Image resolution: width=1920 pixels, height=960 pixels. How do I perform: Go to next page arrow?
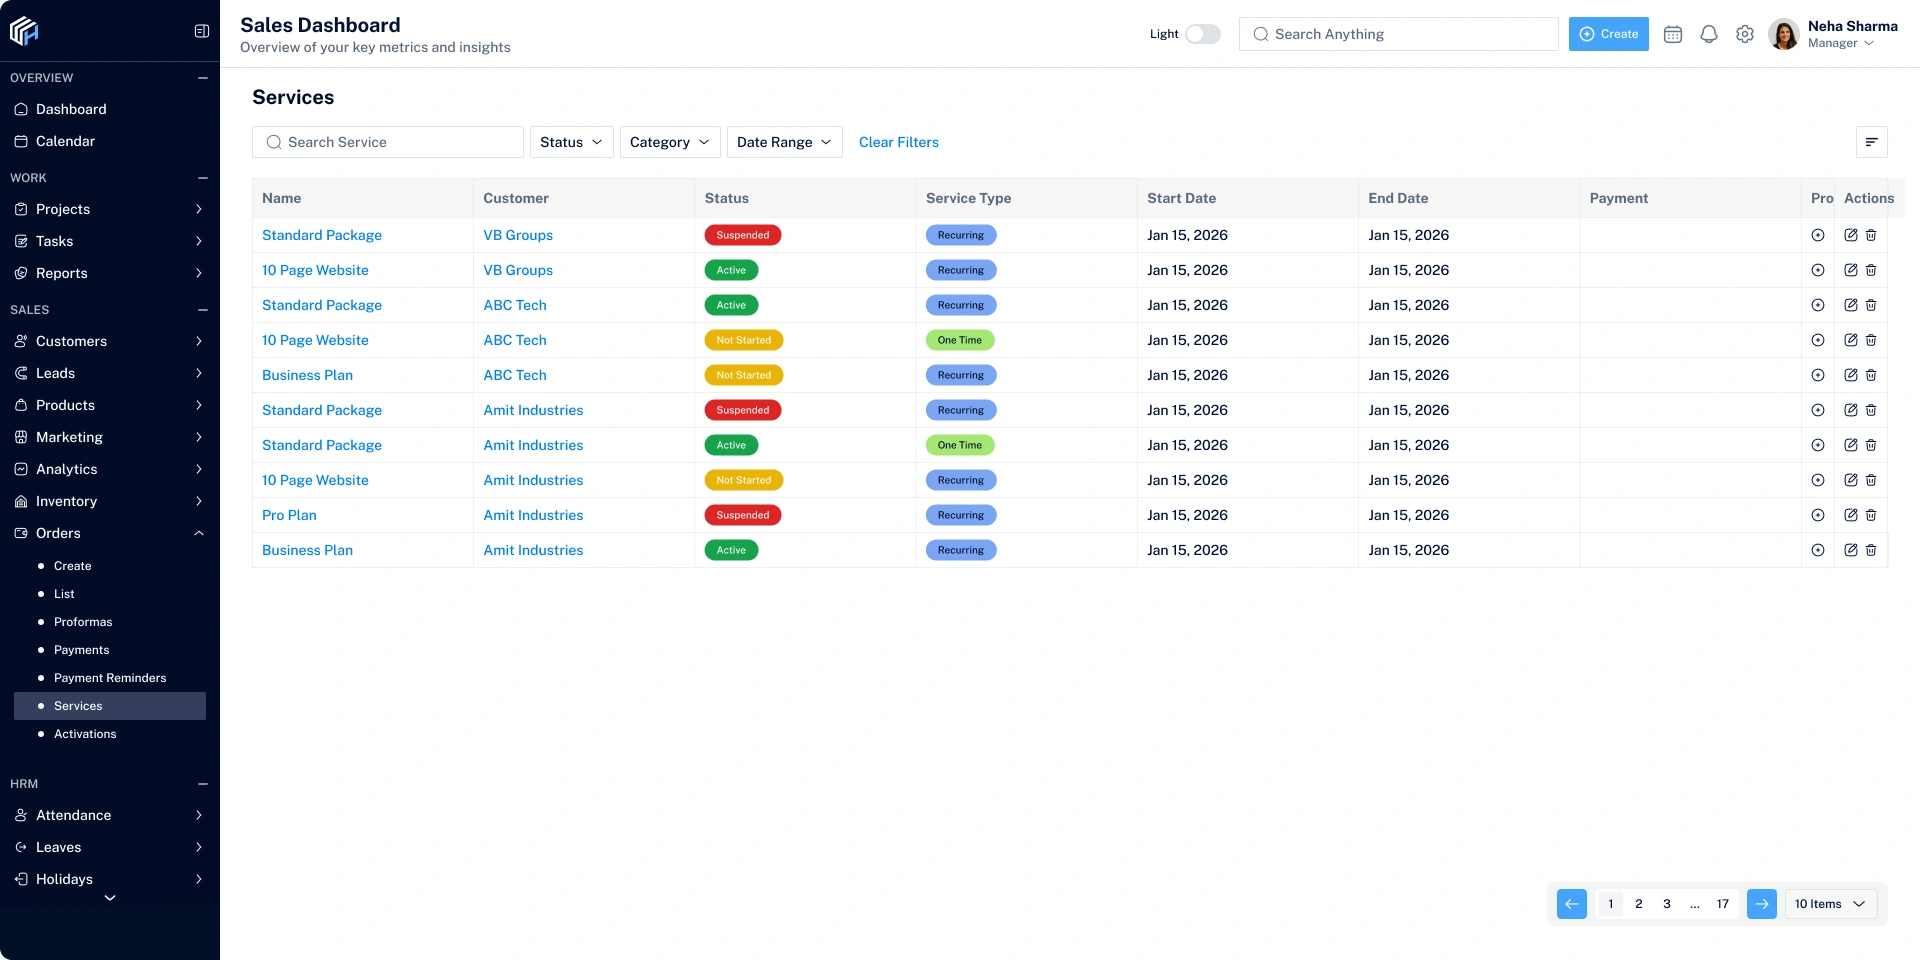1762,904
